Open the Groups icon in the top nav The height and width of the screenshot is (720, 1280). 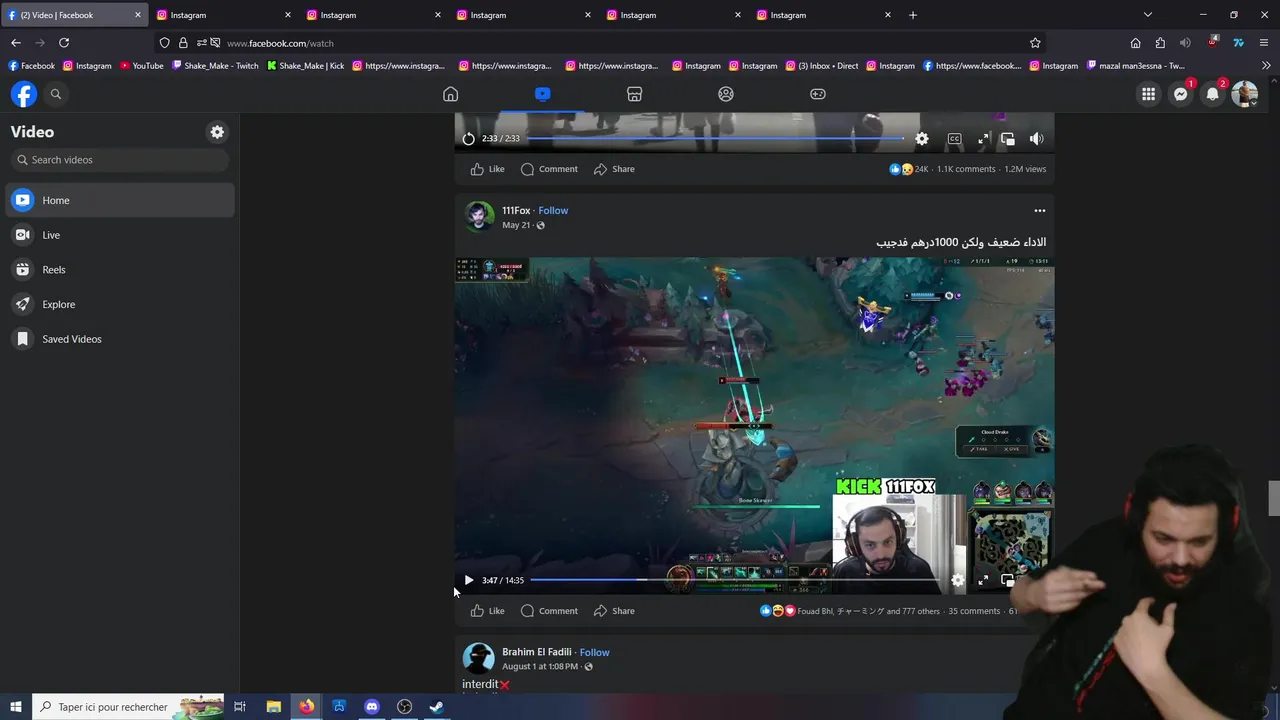pos(726,94)
